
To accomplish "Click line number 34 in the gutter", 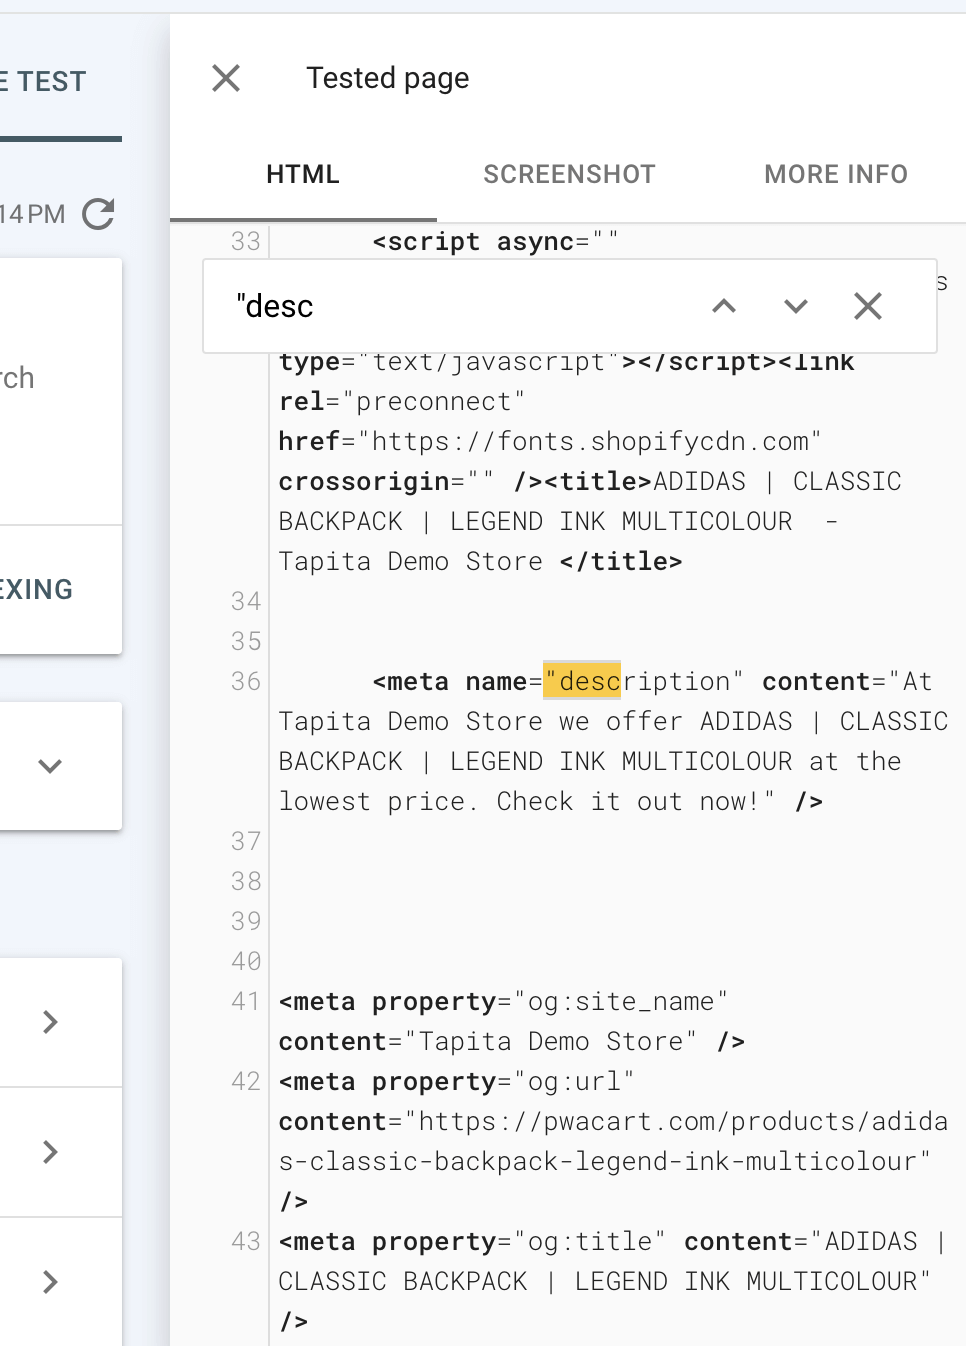I will (246, 601).
